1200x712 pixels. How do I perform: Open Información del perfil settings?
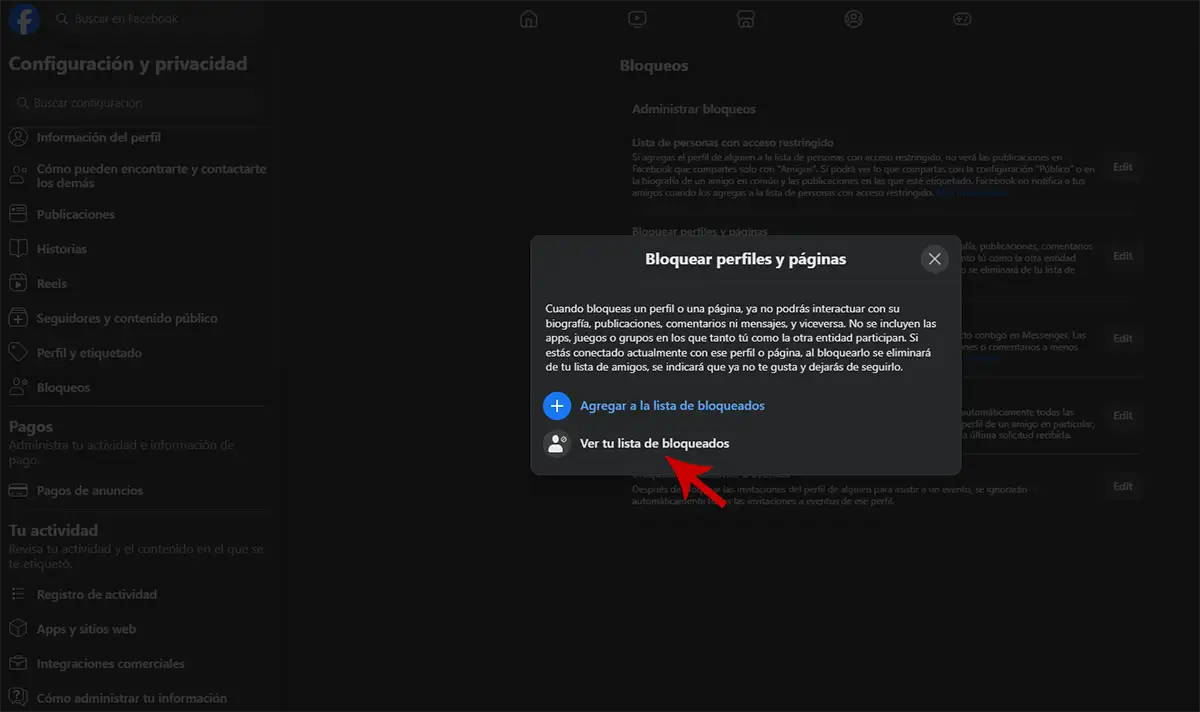98,138
